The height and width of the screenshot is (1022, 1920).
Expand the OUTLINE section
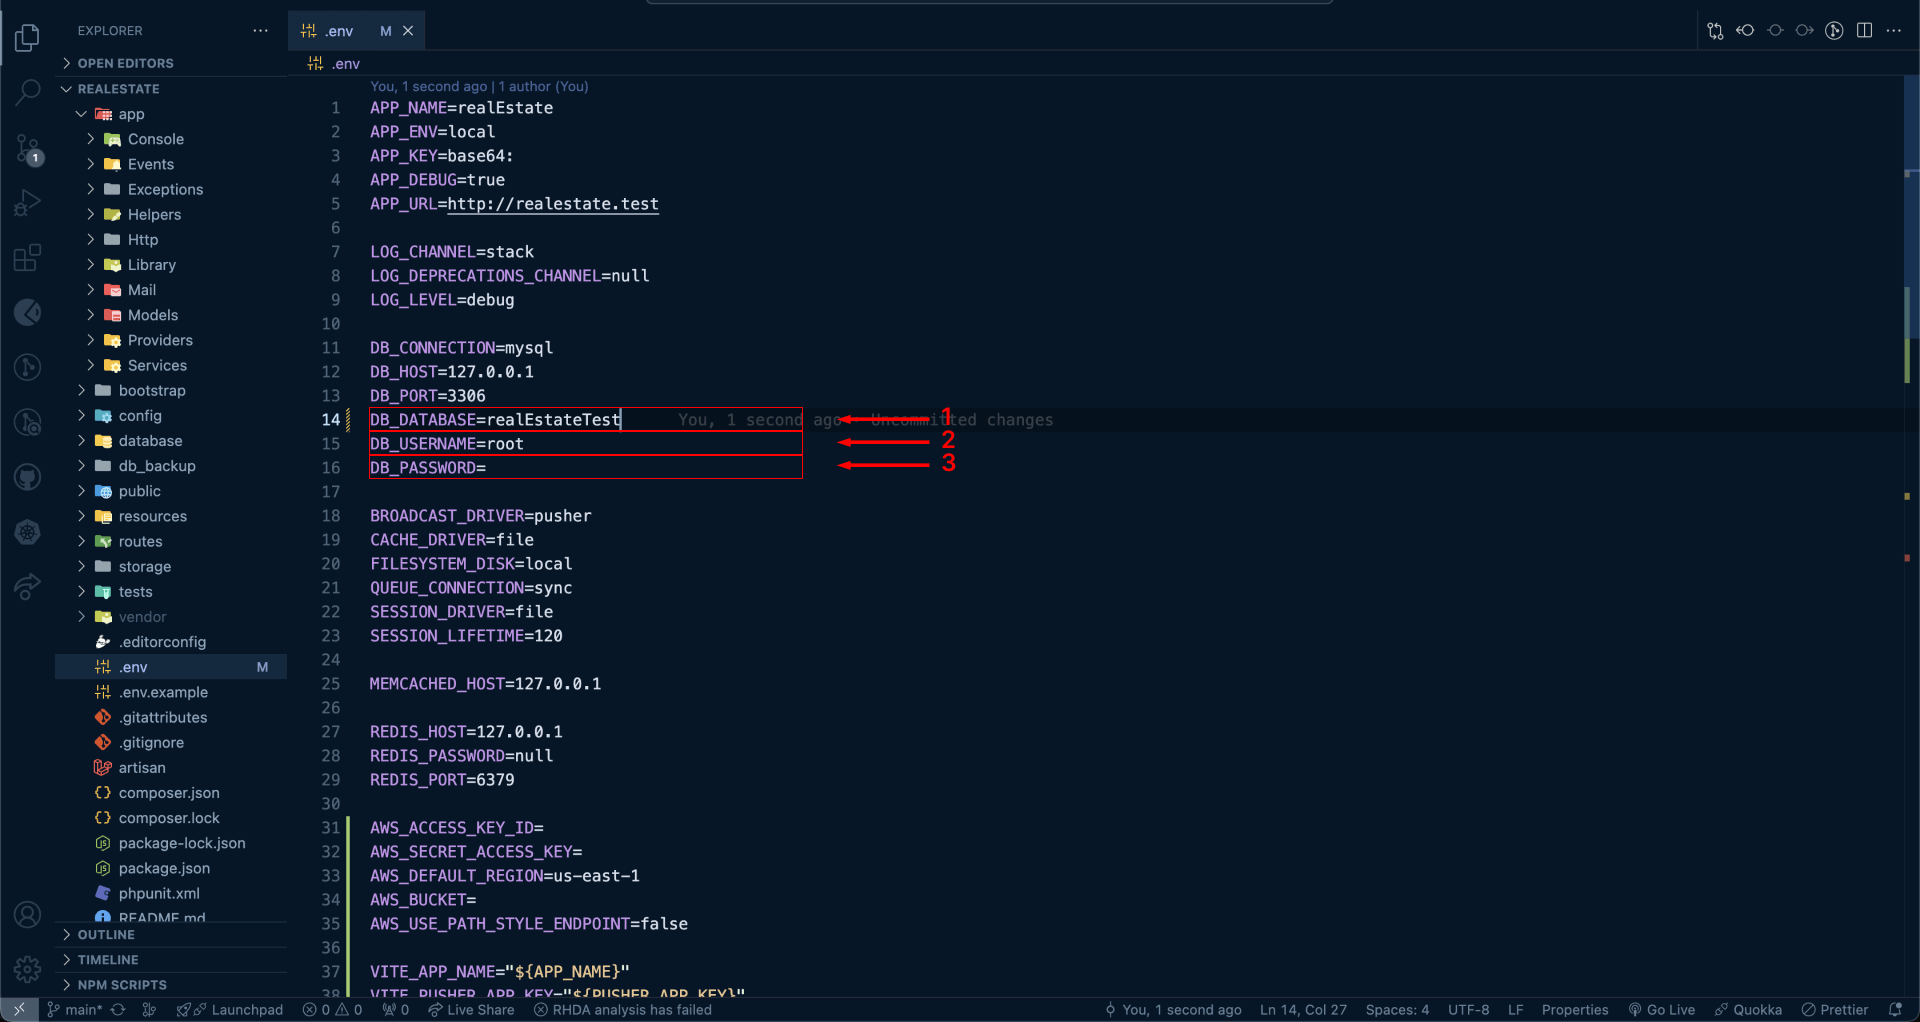[106, 935]
